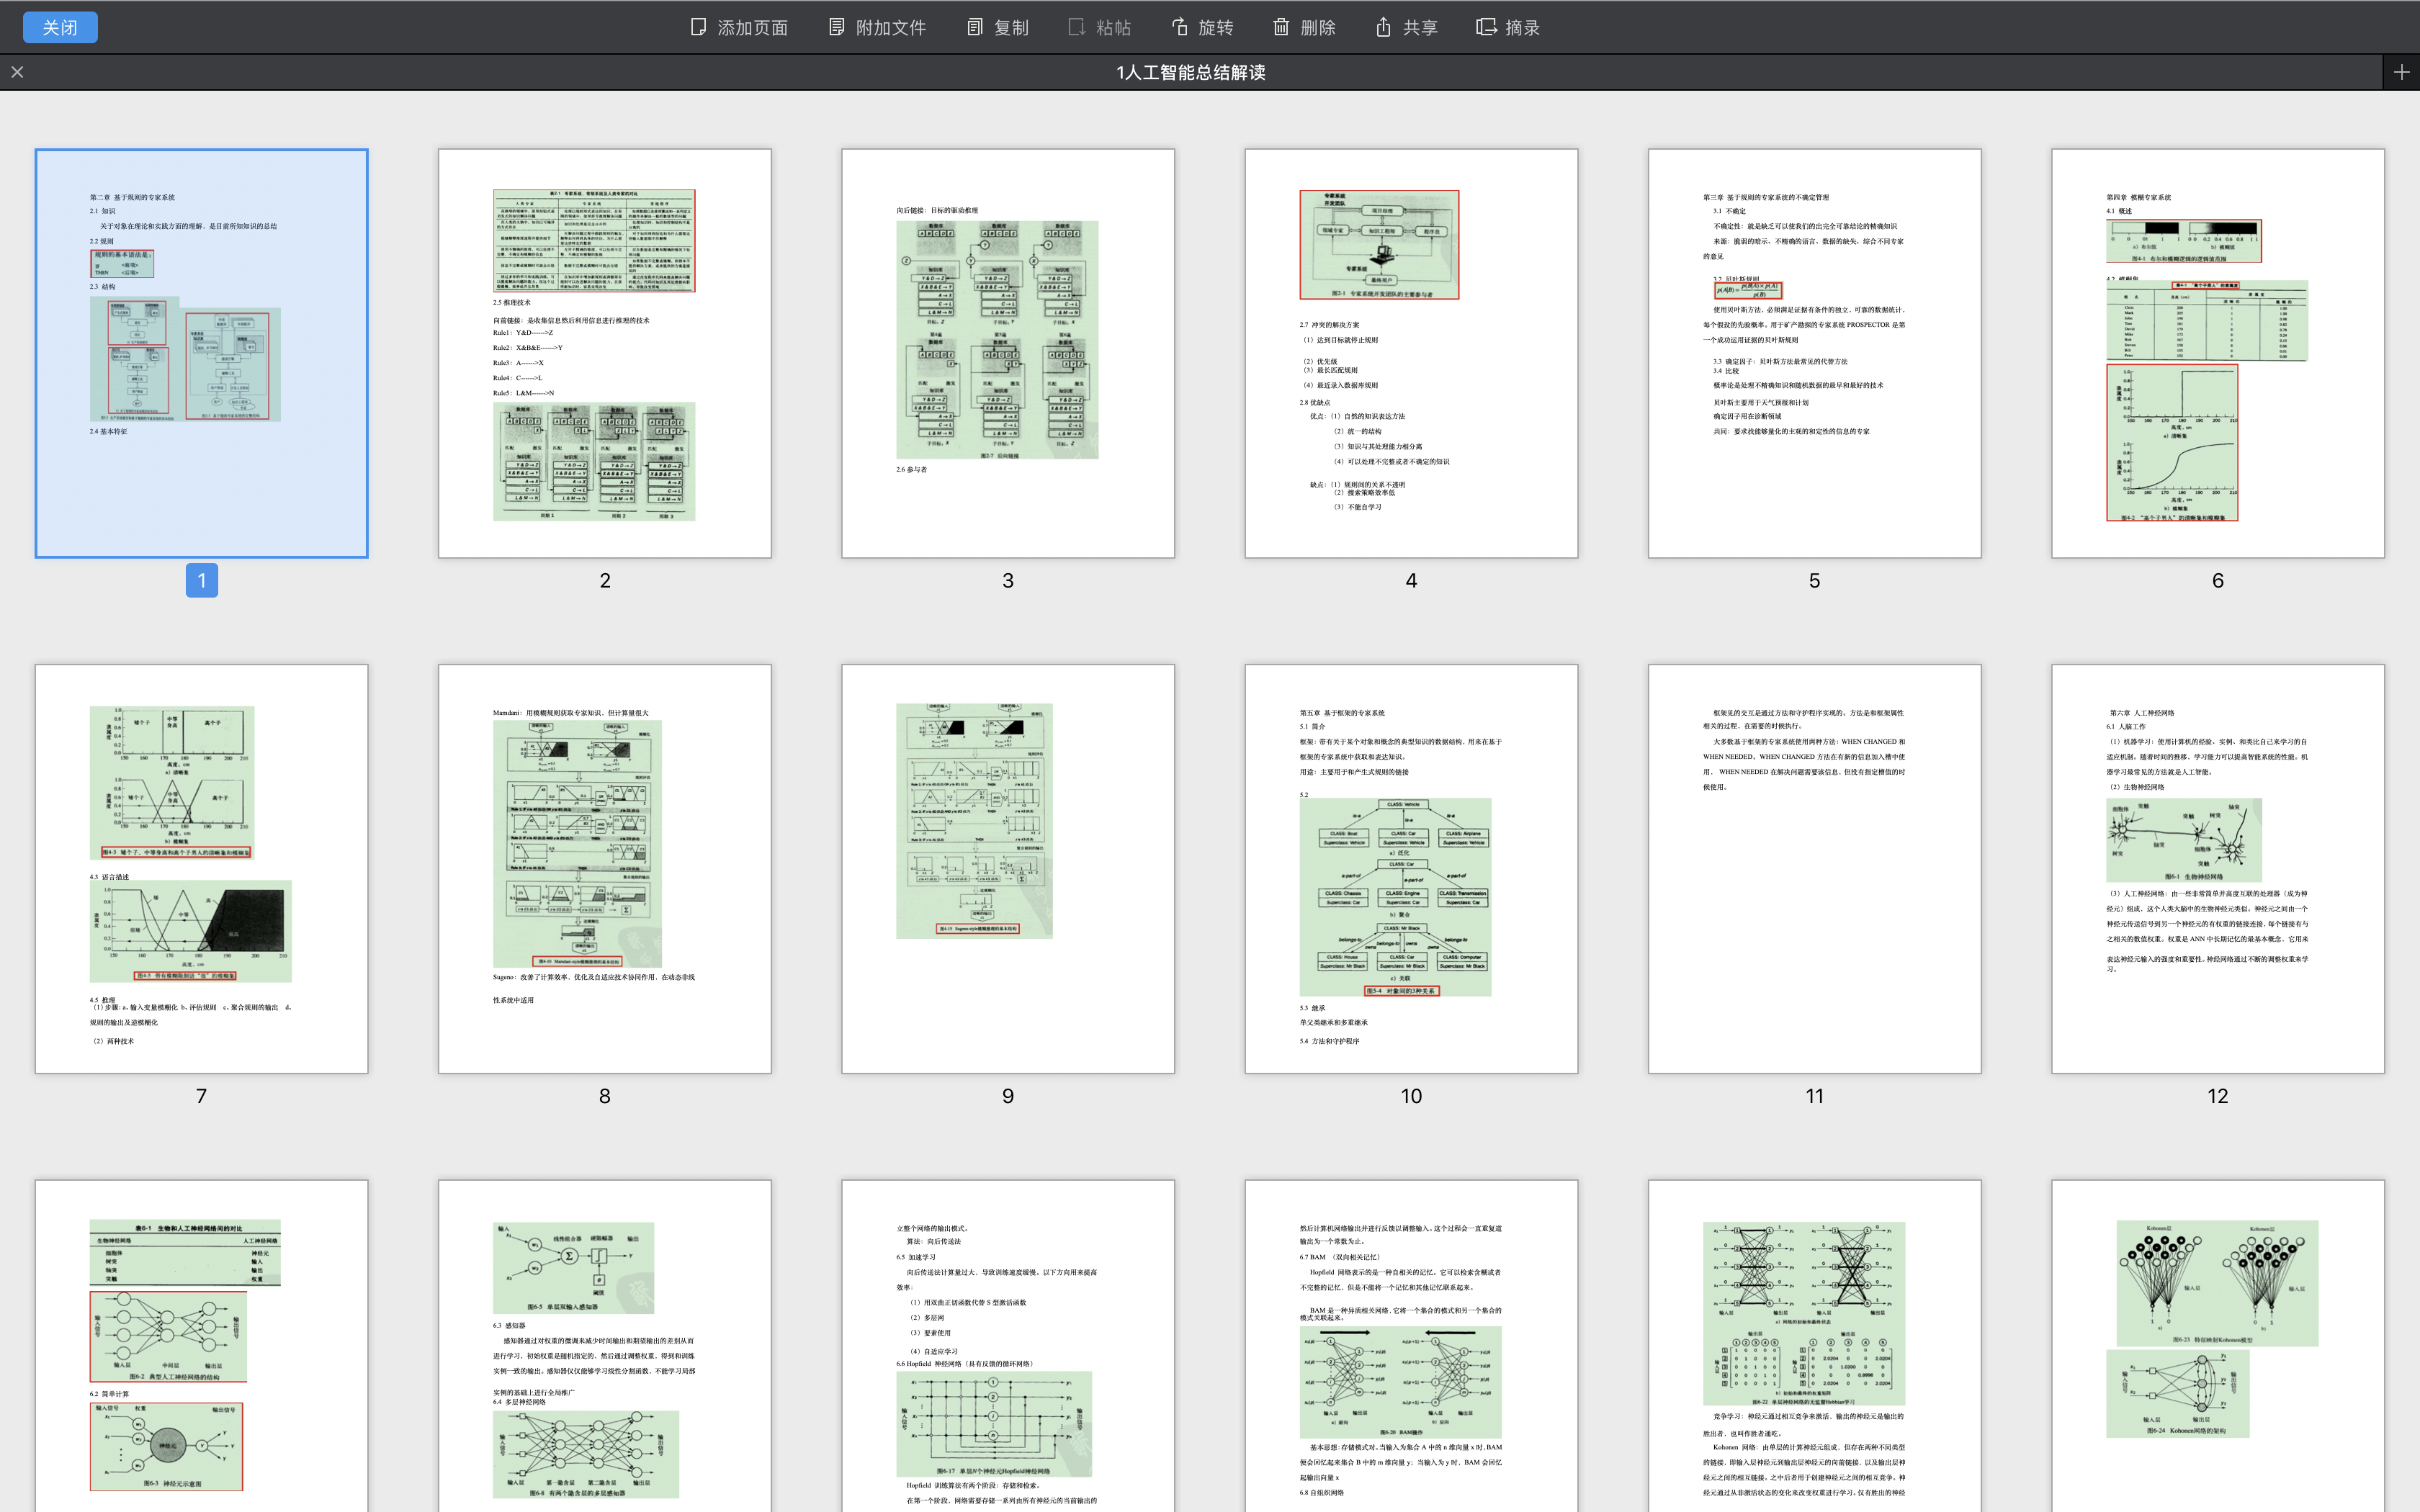
Task: Click the Extract (摘录) toolbar icon
Action: [1486, 27]
